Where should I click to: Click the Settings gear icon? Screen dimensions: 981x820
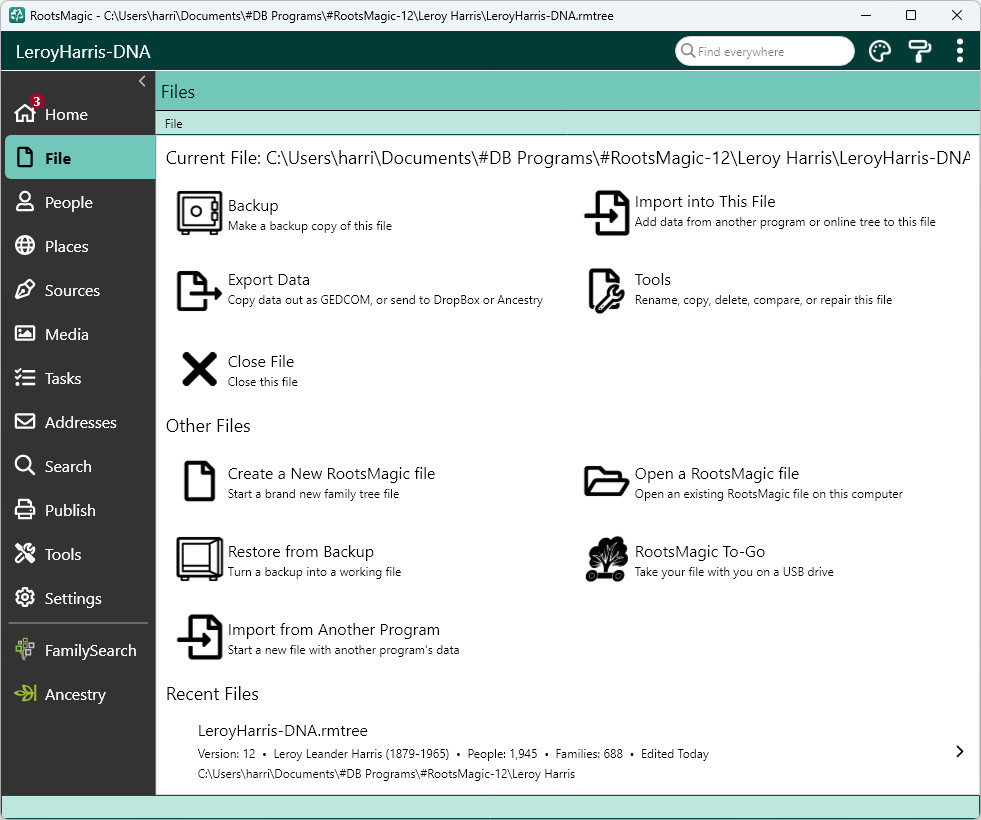pyautogui.click(x=25, y=597)
